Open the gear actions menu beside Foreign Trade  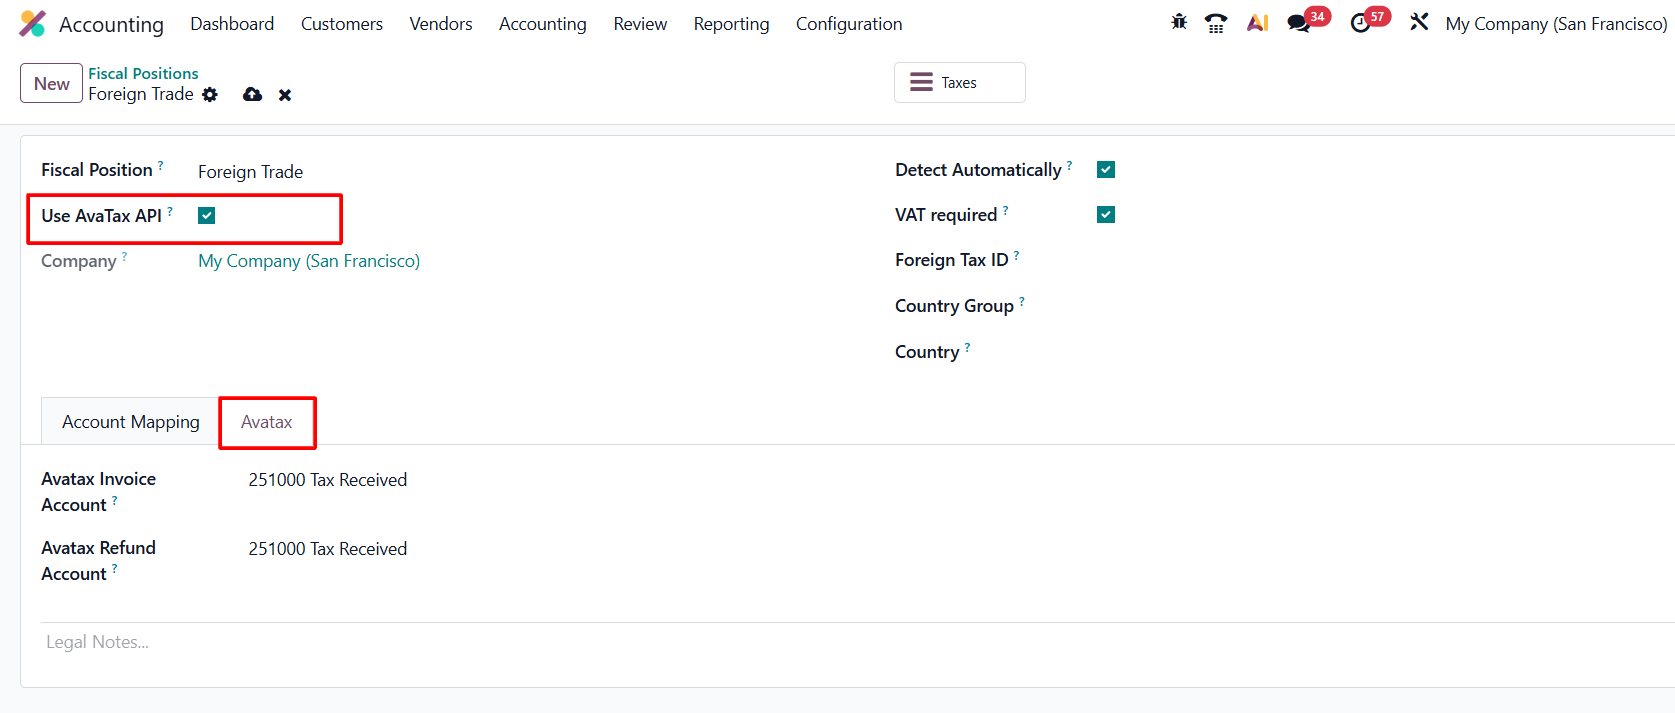(210, 94)
